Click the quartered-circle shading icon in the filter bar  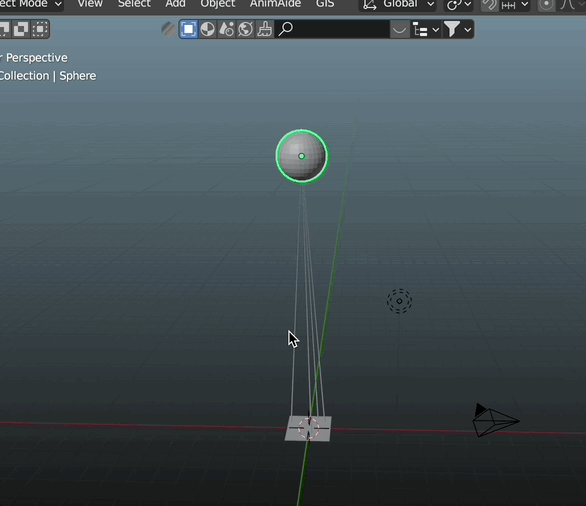(207, 29)
